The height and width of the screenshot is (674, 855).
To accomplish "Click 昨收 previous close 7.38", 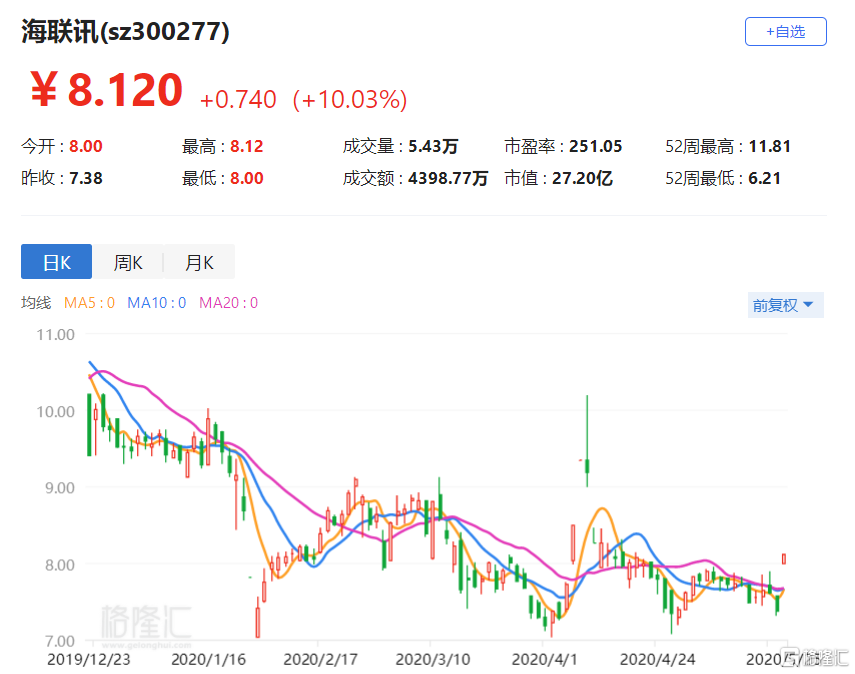I will (86, 178).
